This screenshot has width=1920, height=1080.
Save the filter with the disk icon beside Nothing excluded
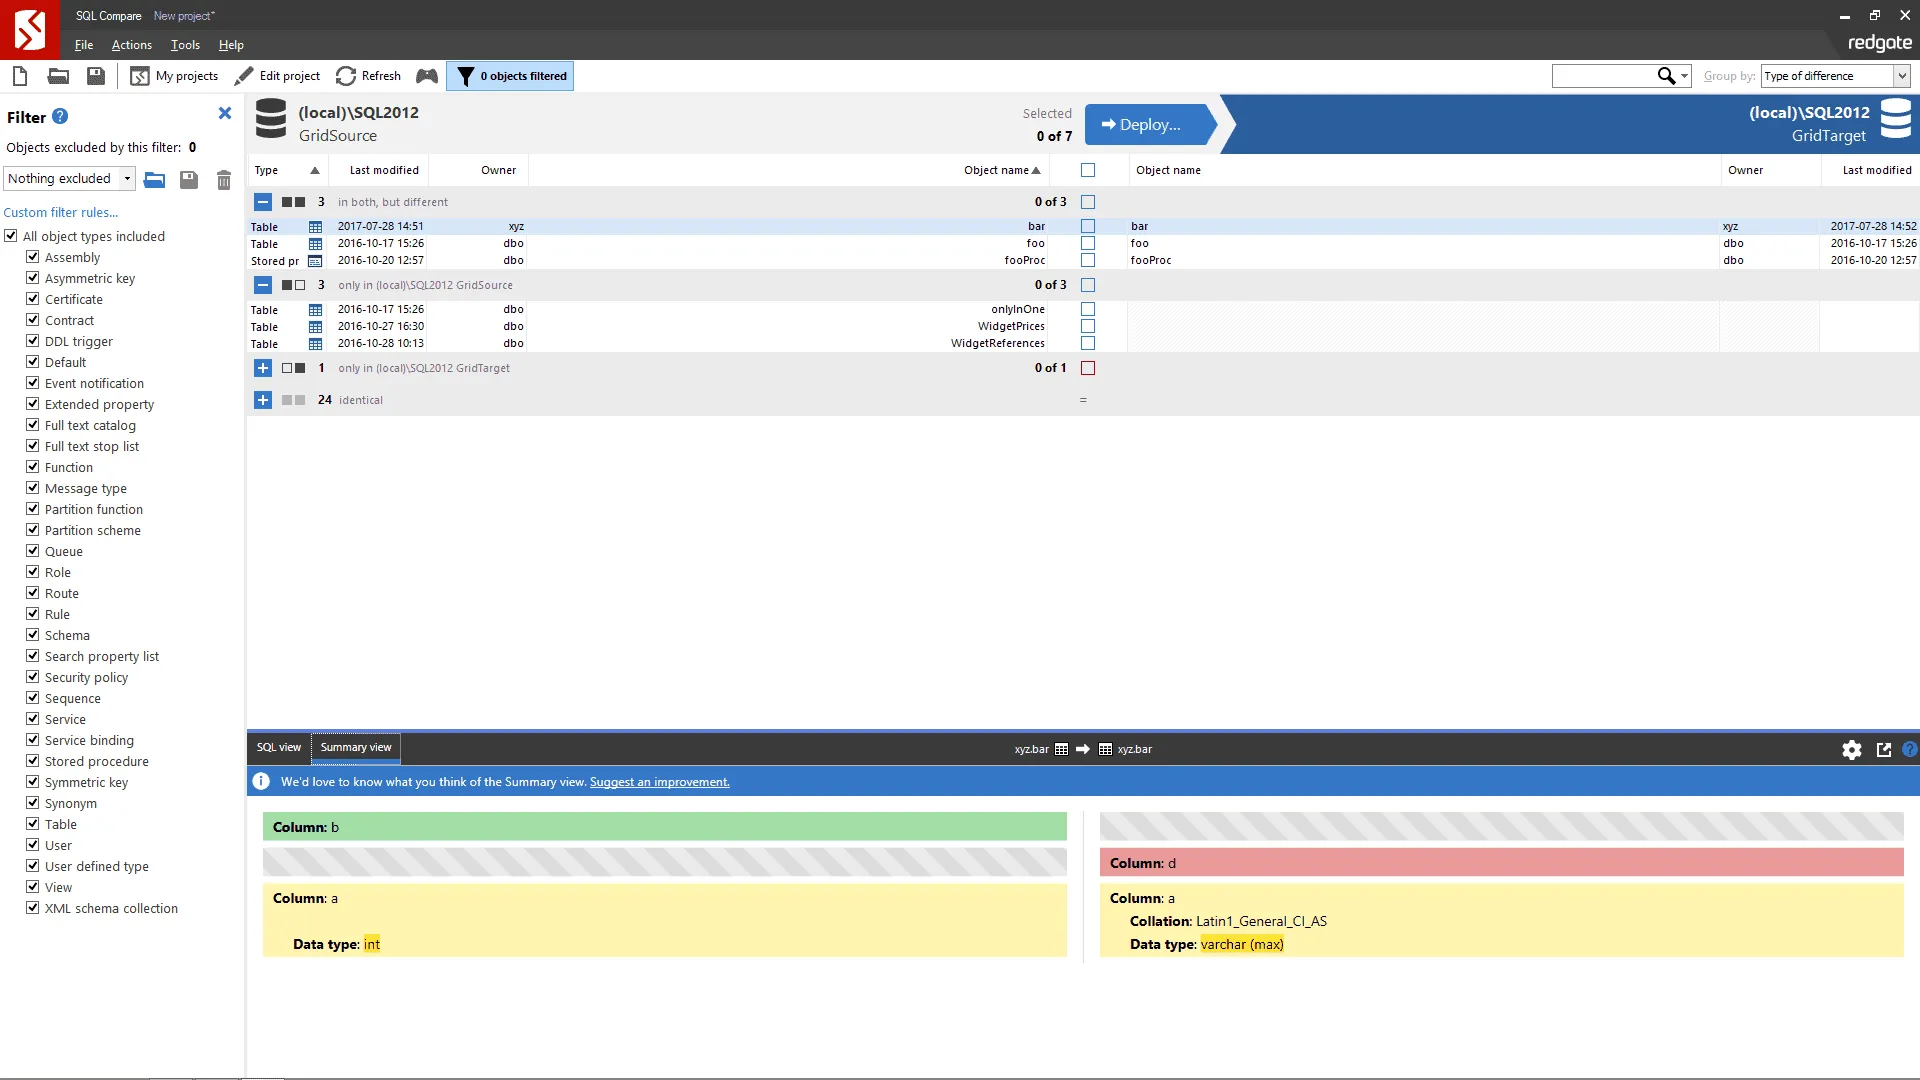pyautogui.click(x=188, y=180)
